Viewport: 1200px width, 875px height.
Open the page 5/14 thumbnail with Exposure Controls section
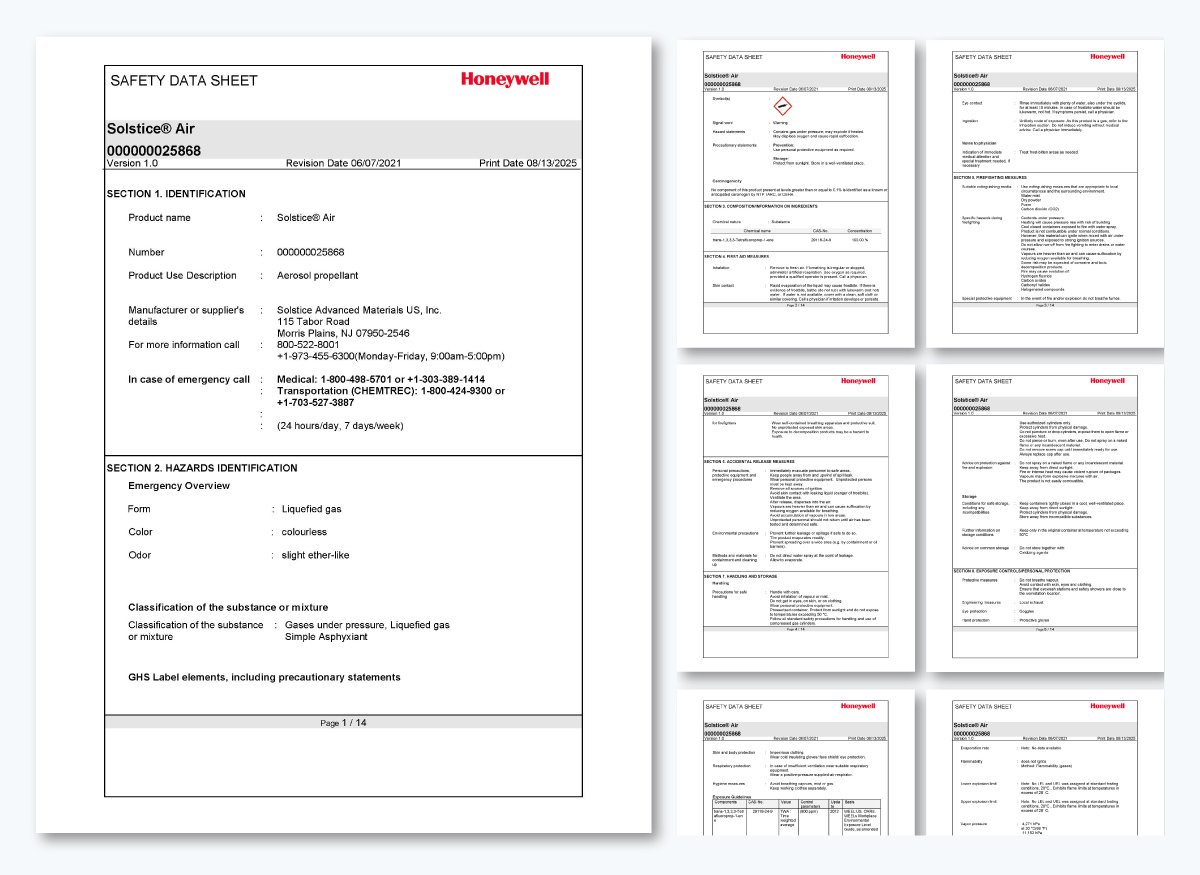click(1045, 518)
